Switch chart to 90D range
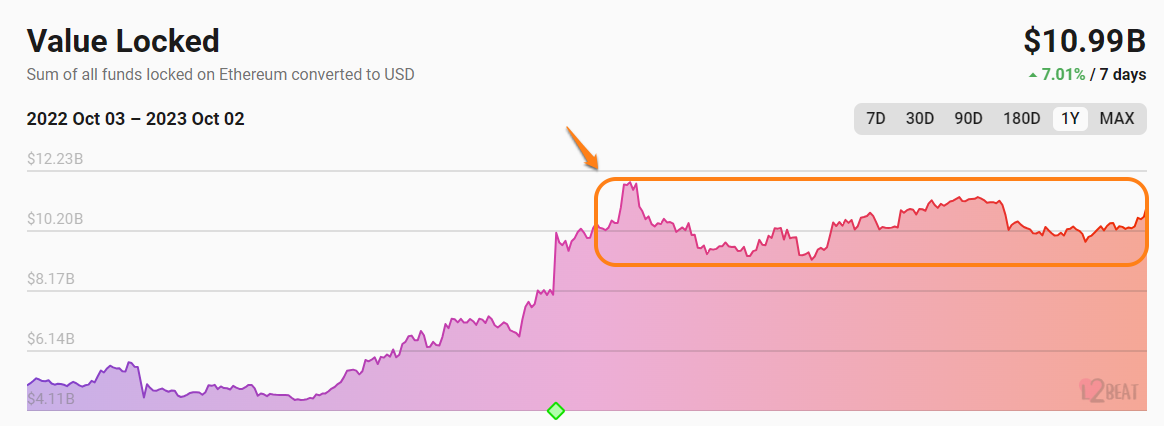1164x426 pixels. click(968, 118)
